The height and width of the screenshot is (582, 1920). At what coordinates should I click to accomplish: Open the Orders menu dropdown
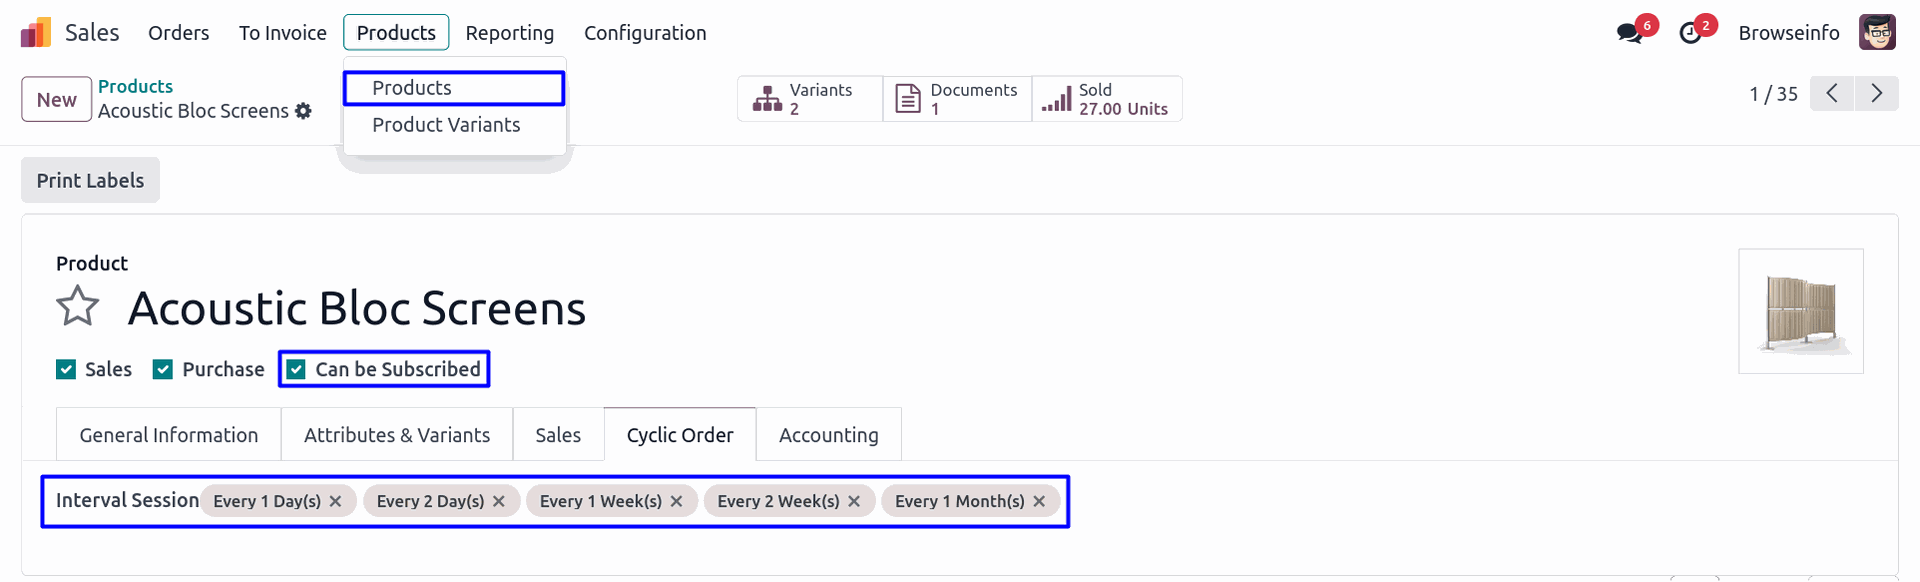tap(178, 33)
